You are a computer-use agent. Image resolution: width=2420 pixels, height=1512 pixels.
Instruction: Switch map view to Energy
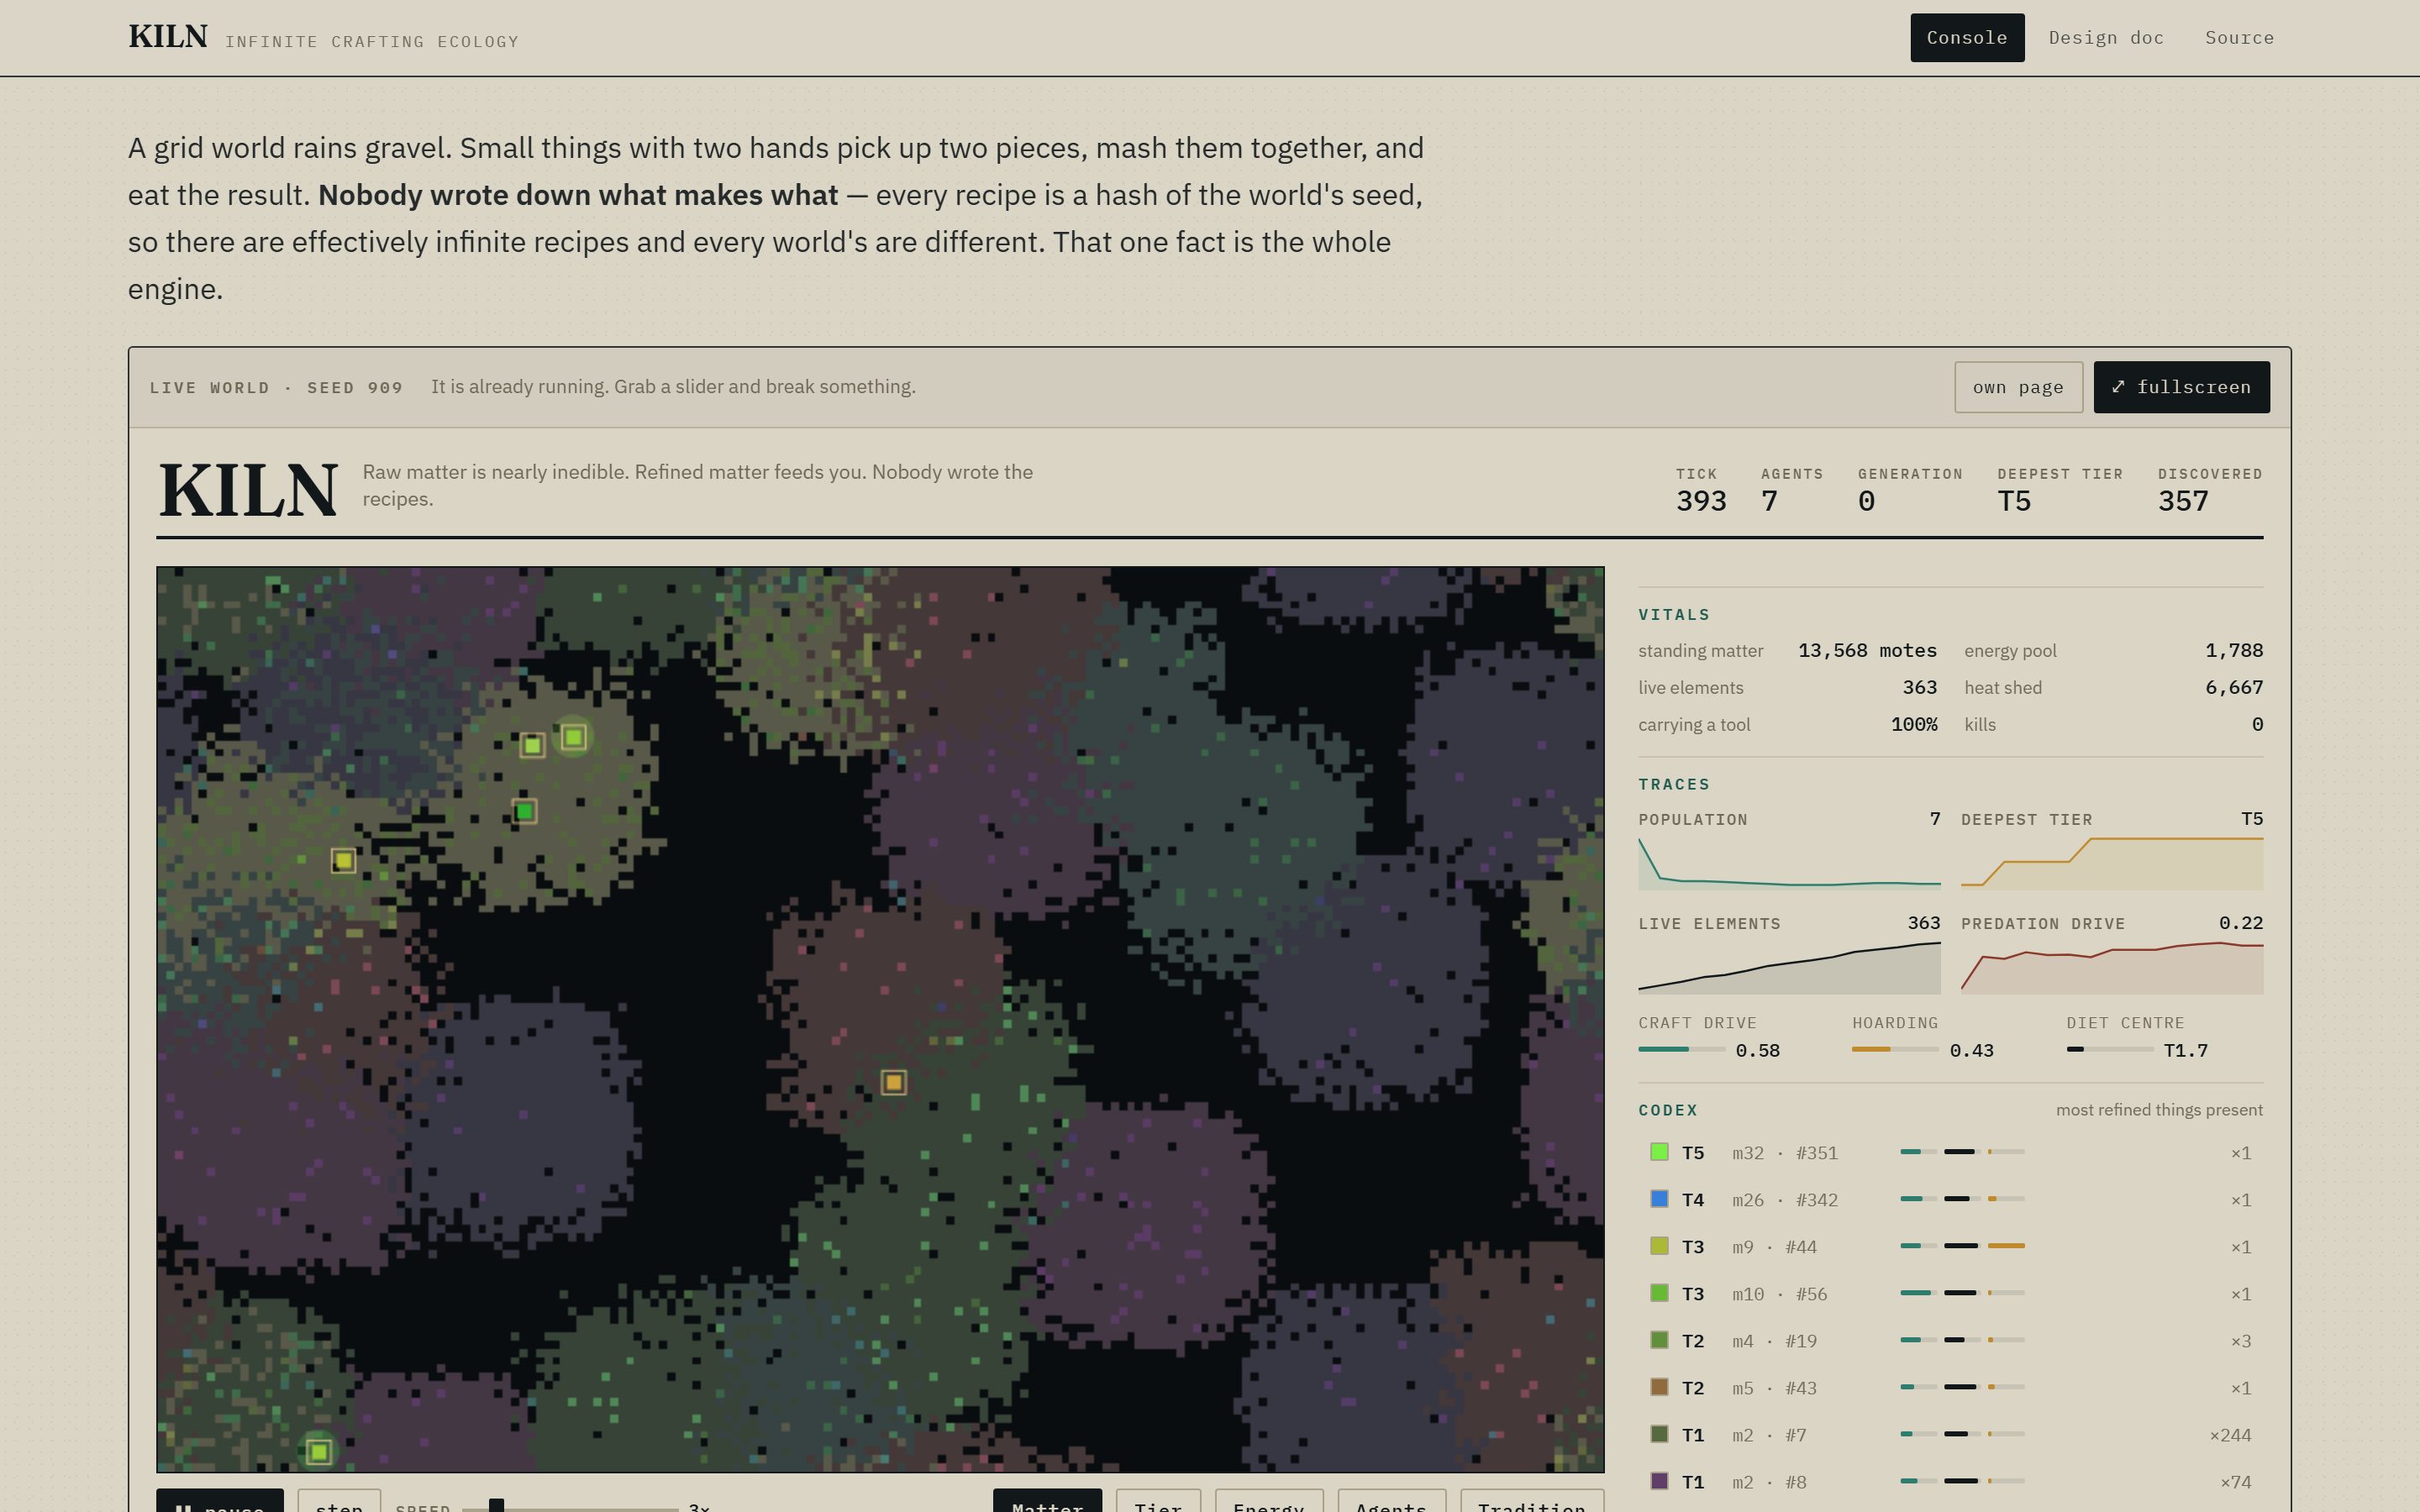tap(1269, 1502)
